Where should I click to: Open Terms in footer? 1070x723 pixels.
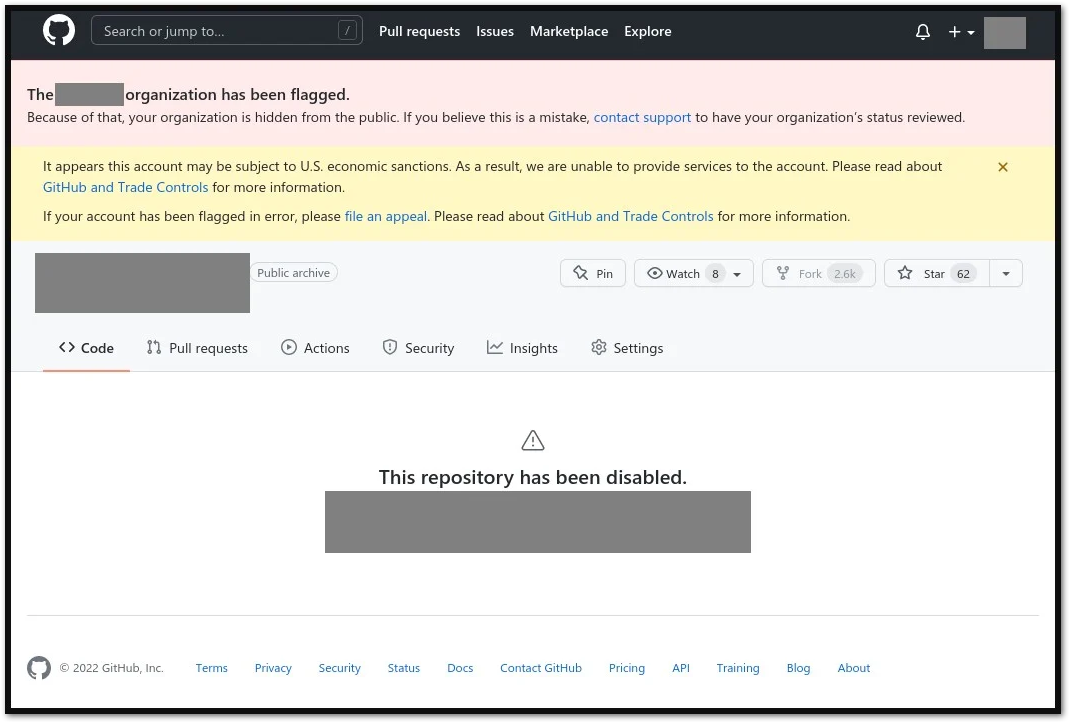point(212,668)
